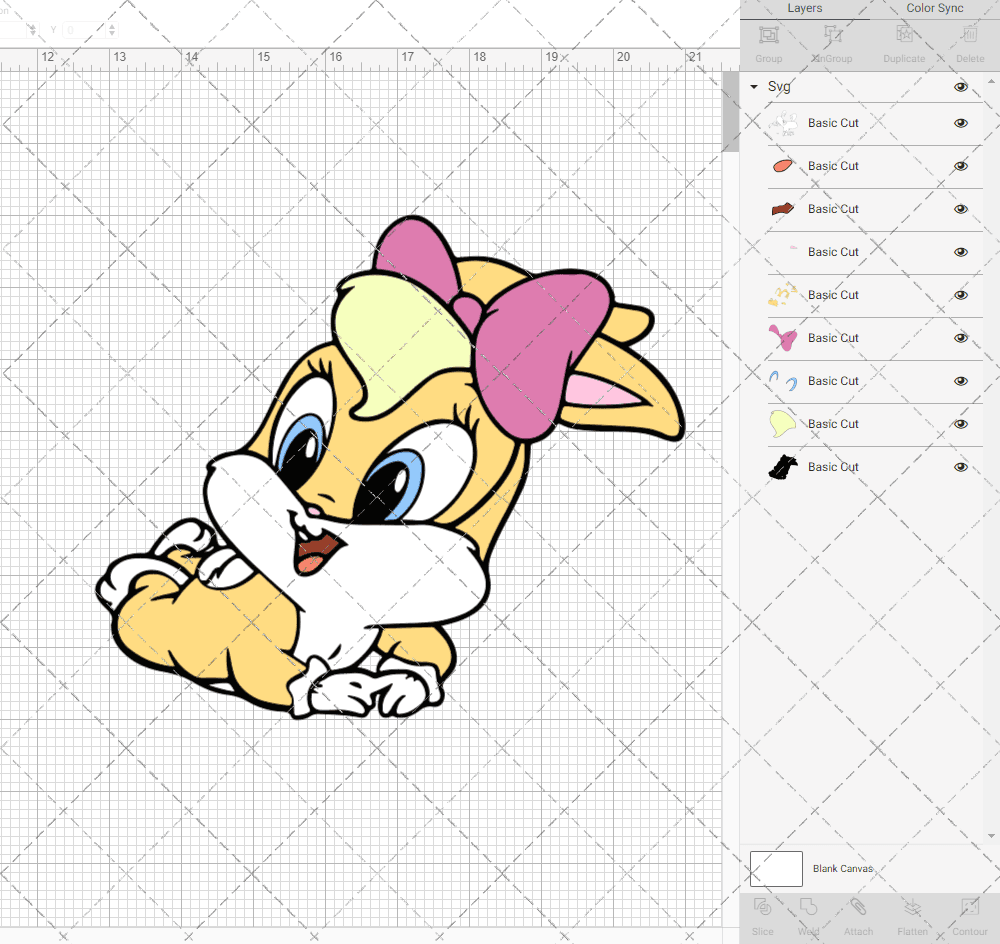Image resolution: width=1000 pixels, height=944 pixels.
Task: Select the Attach paperclip tool
Action: [858, 907]
